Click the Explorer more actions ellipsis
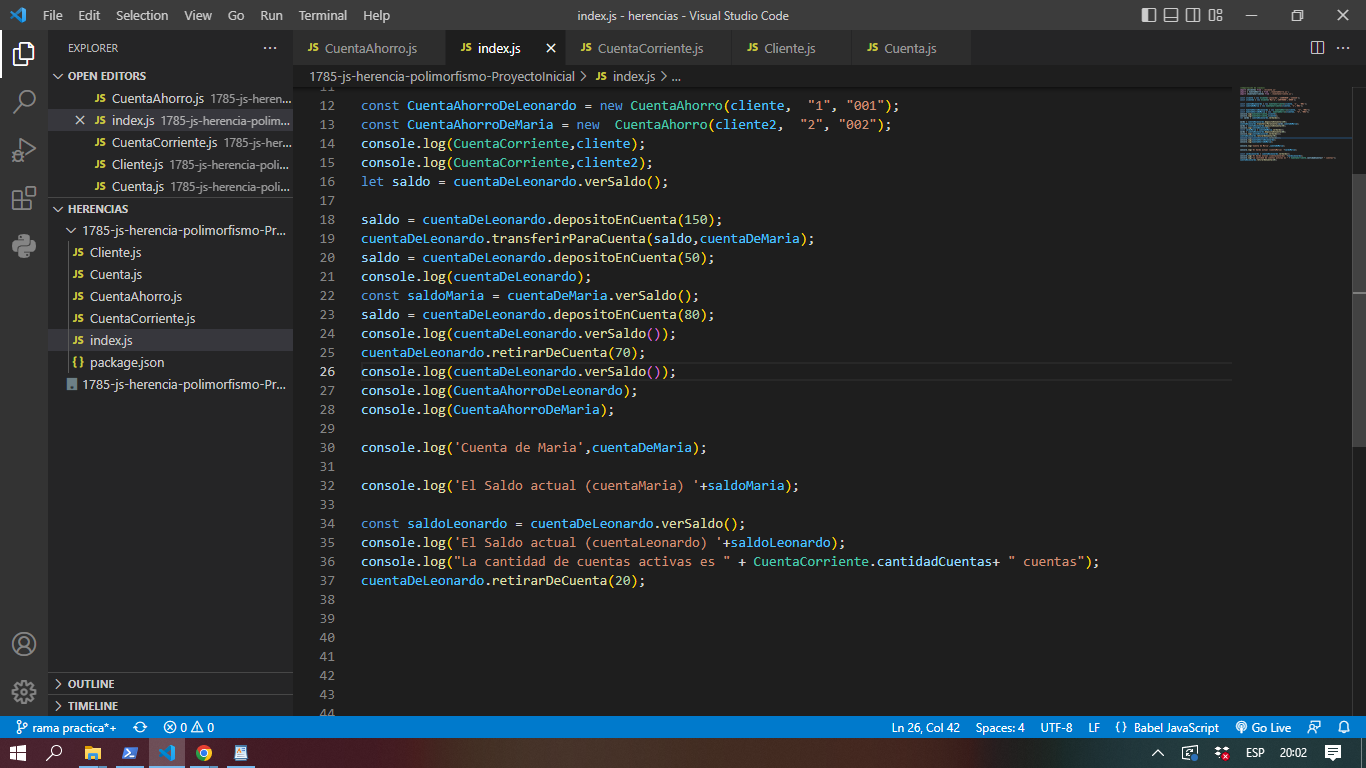 coord(270,48)
